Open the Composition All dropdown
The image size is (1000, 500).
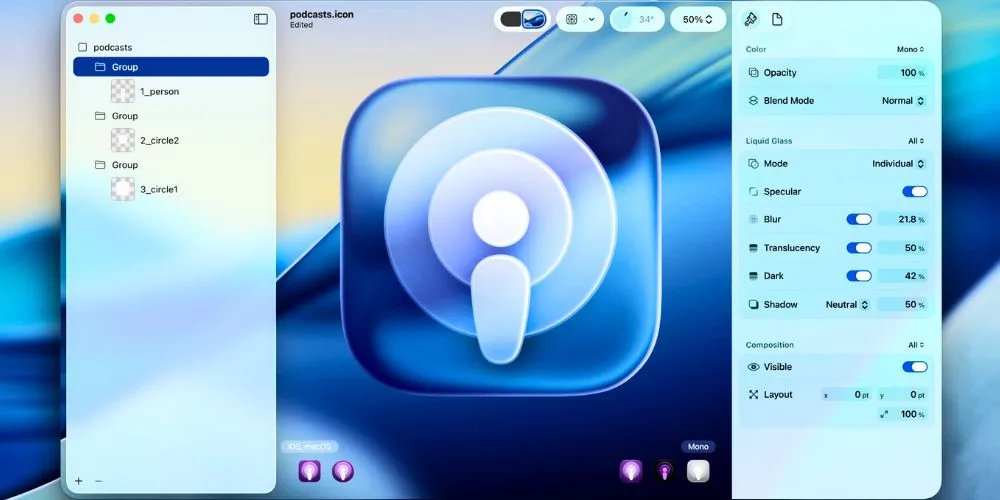tap(916, 345)
